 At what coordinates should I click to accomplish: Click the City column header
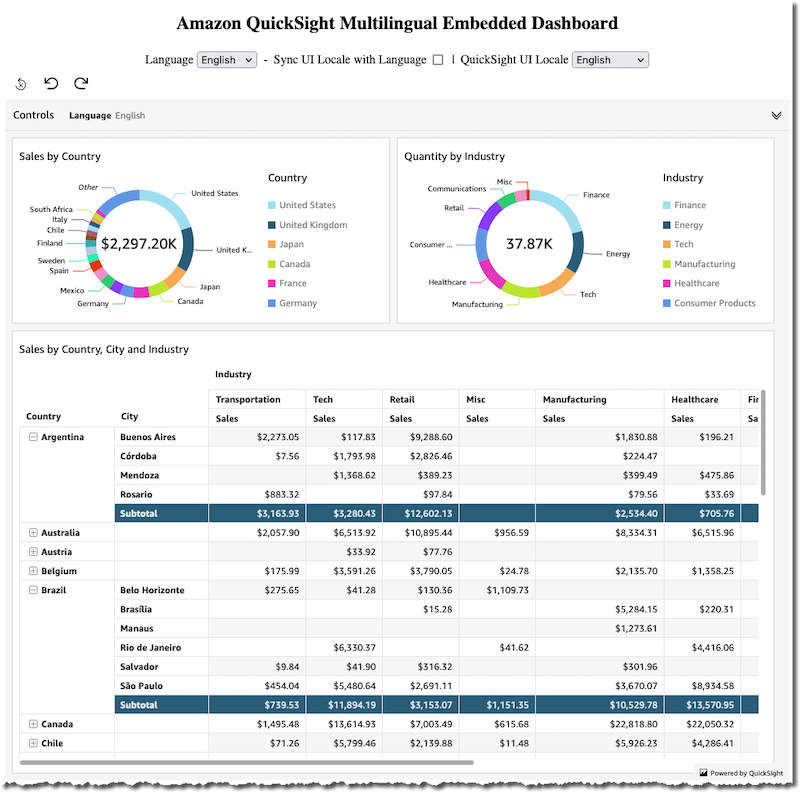130,416
